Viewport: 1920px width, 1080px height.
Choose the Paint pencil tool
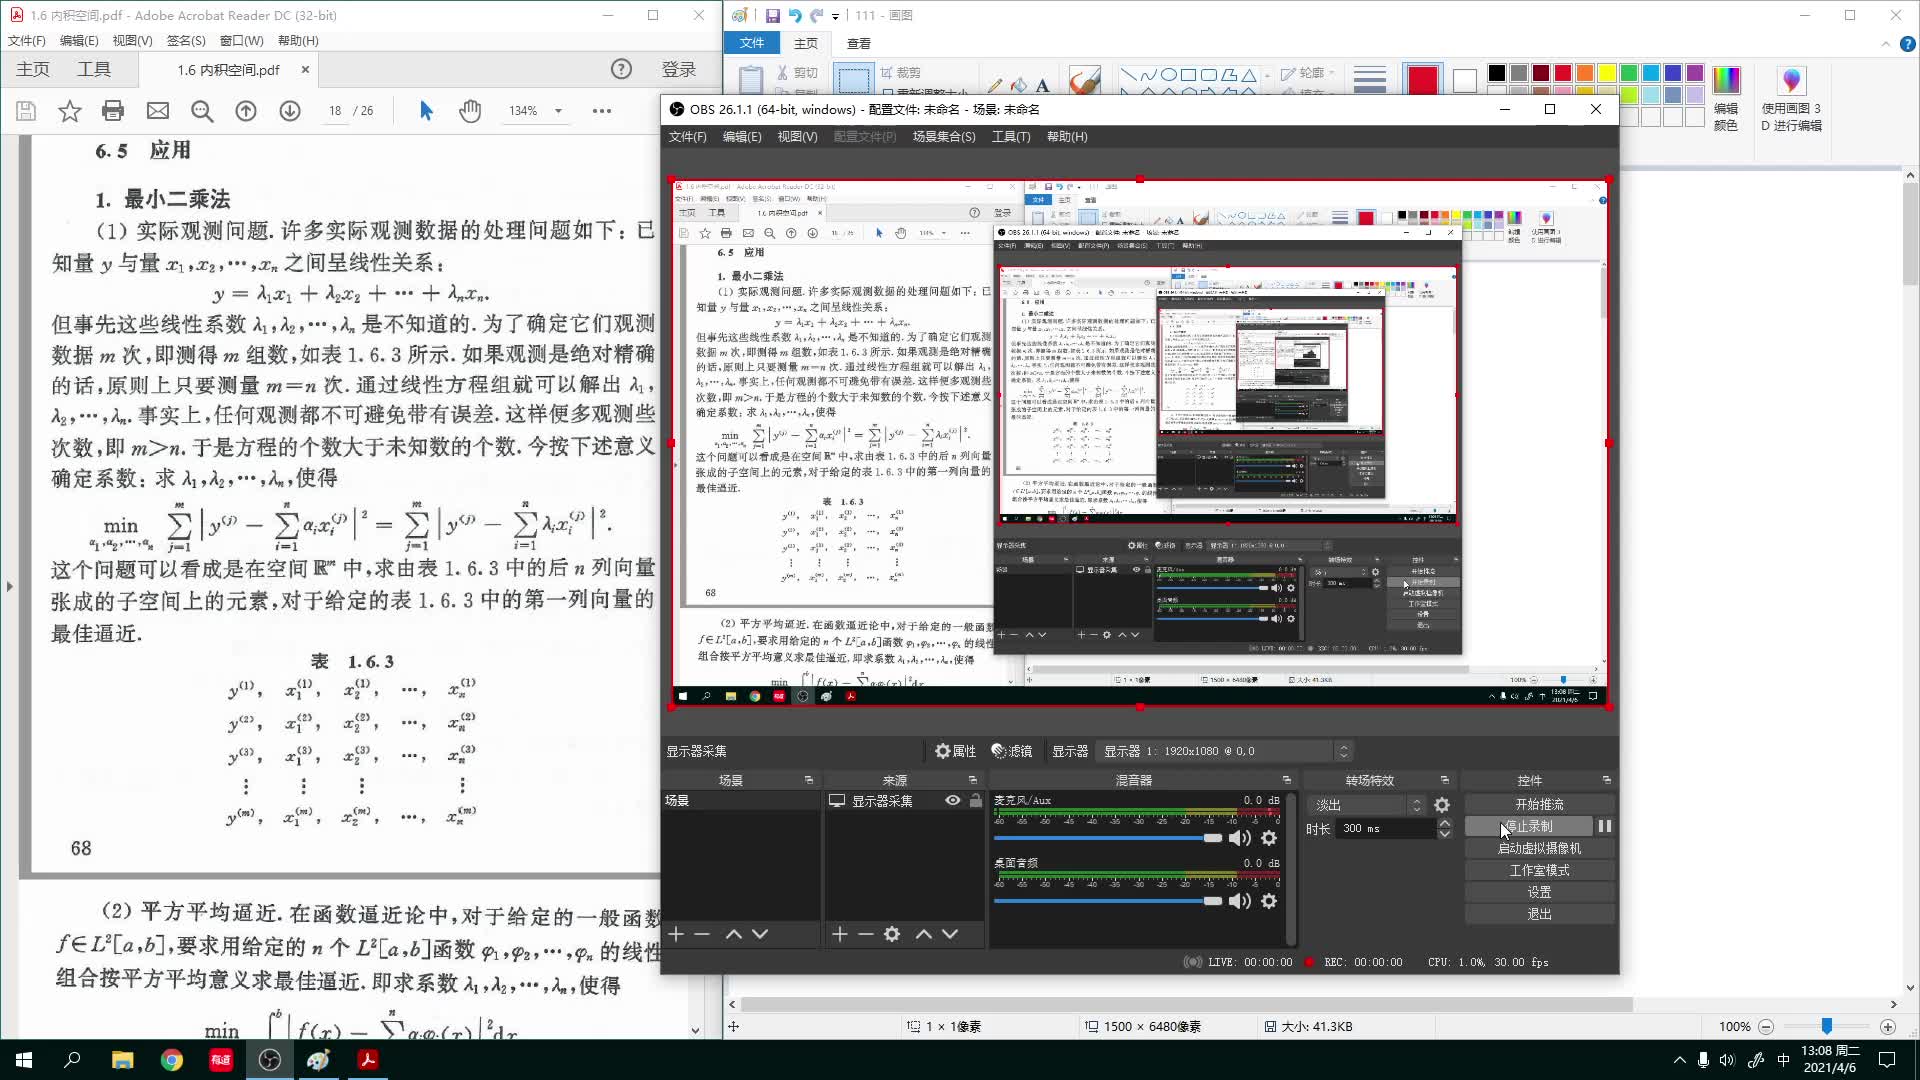994,86
